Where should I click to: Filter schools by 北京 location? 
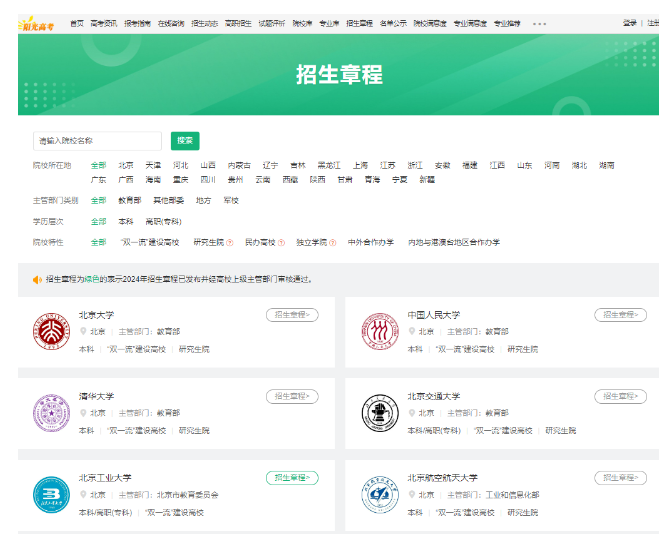126,166
